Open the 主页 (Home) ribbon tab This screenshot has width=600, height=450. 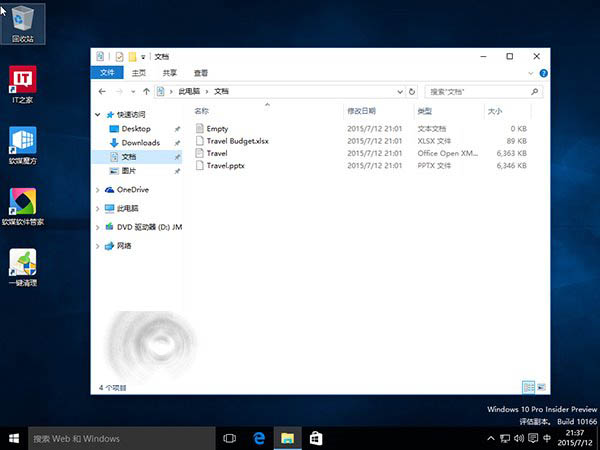tap(139, 73)
